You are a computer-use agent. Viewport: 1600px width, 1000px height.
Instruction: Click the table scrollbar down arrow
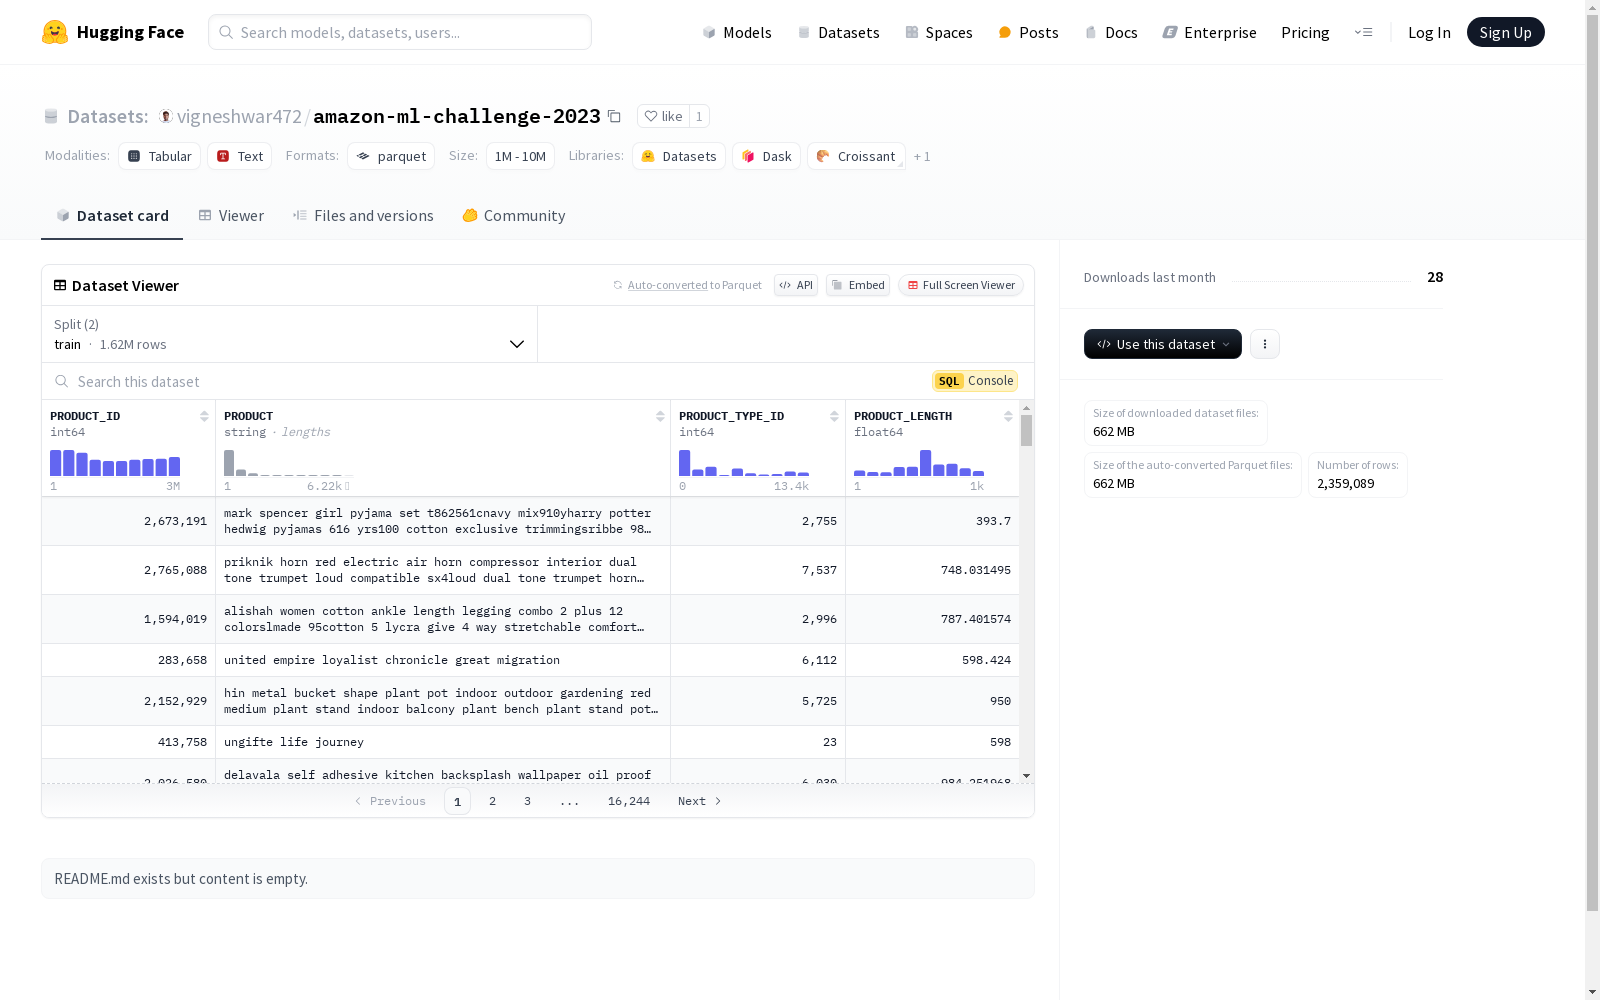coord(1026,776)
